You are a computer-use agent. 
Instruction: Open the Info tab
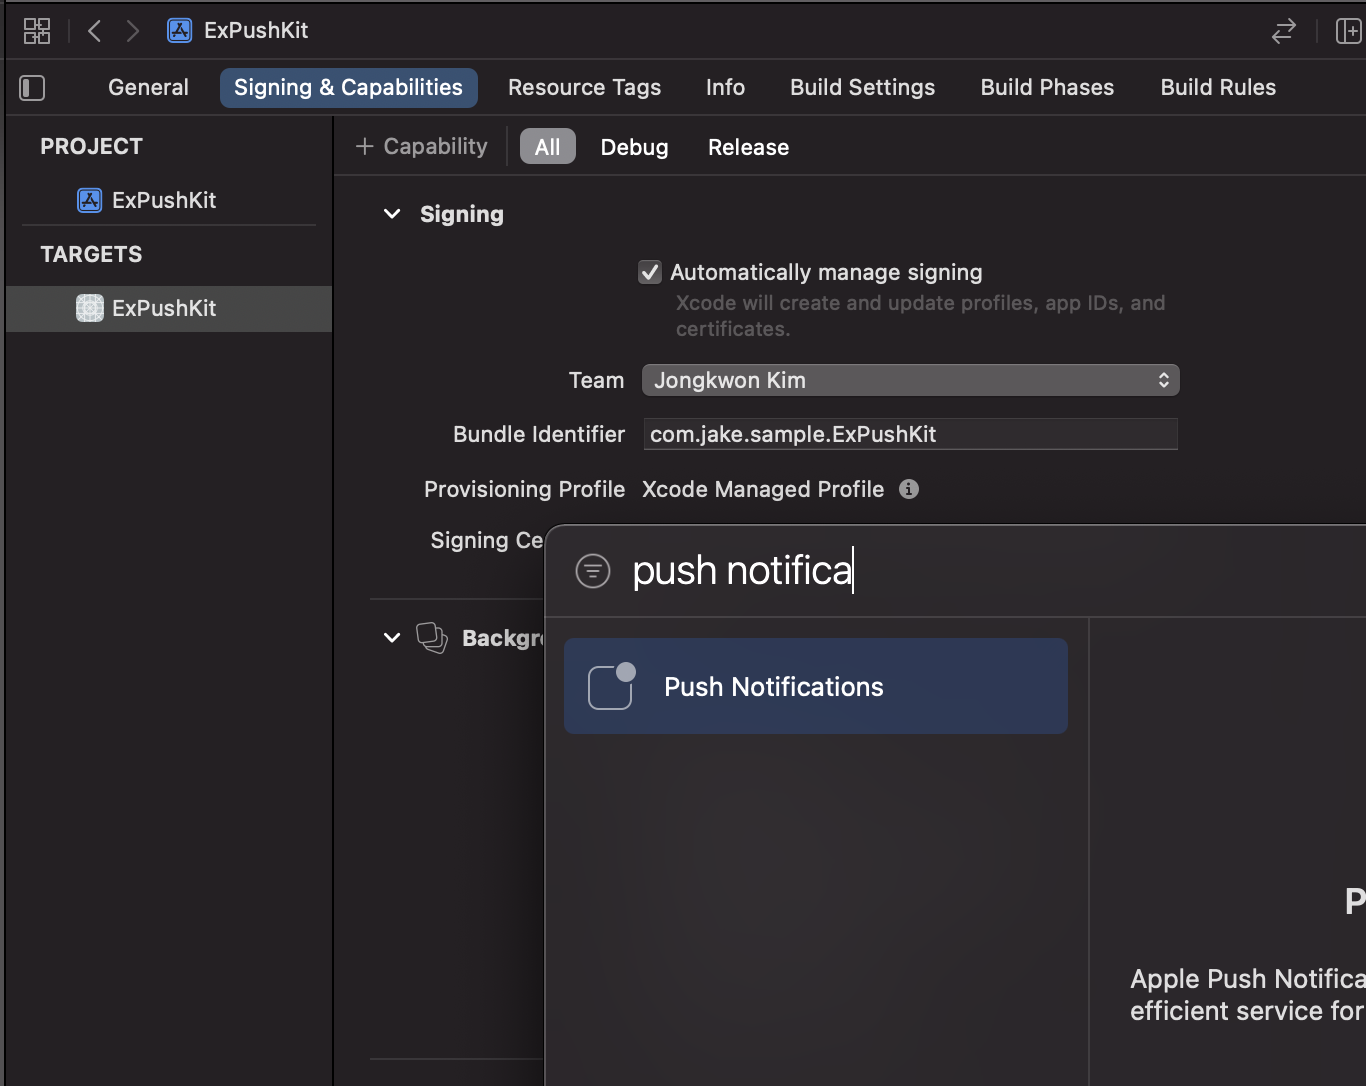click(x=725, y=87)
